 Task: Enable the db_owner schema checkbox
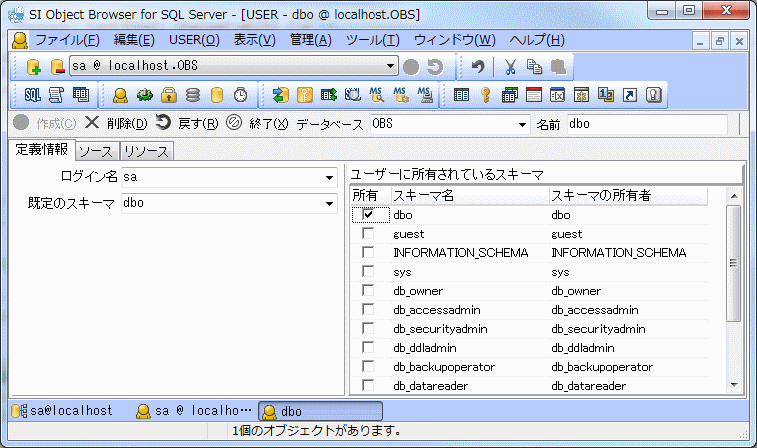click(x=368, y=290)
